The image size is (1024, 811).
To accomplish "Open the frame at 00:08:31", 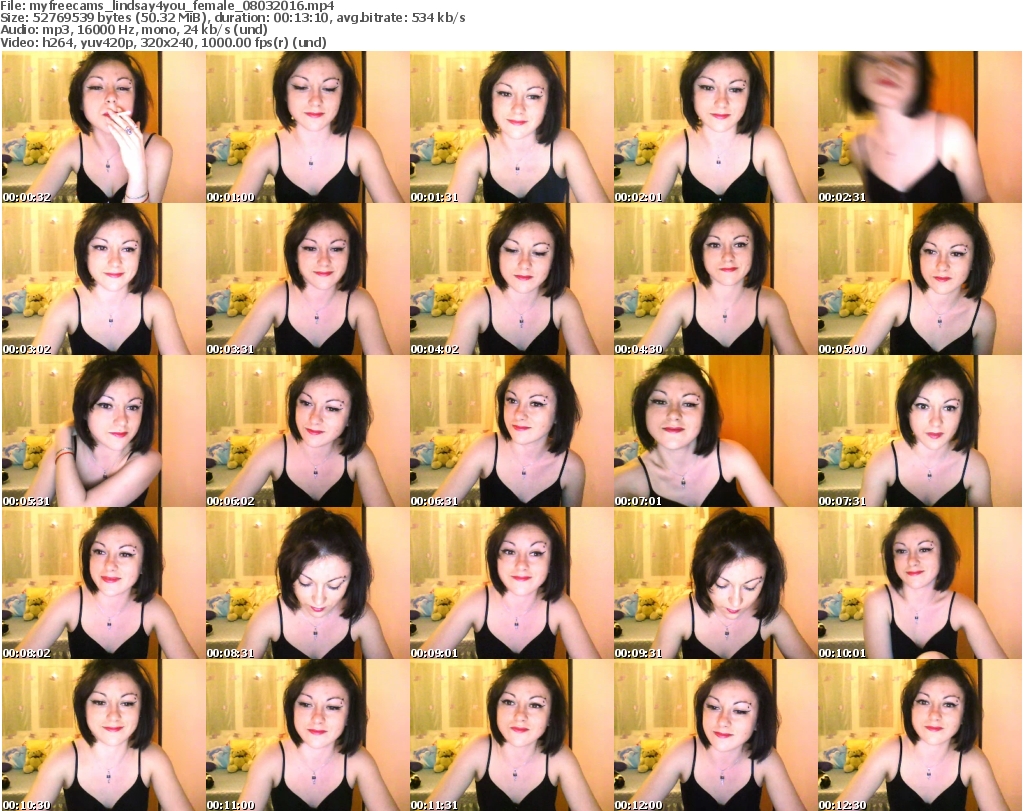I will click(308, 583).
